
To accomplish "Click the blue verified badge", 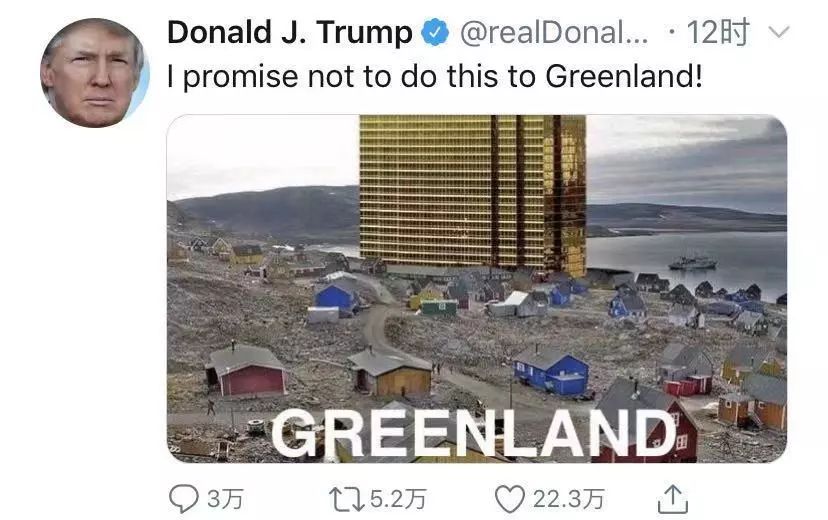I will 435,33.
